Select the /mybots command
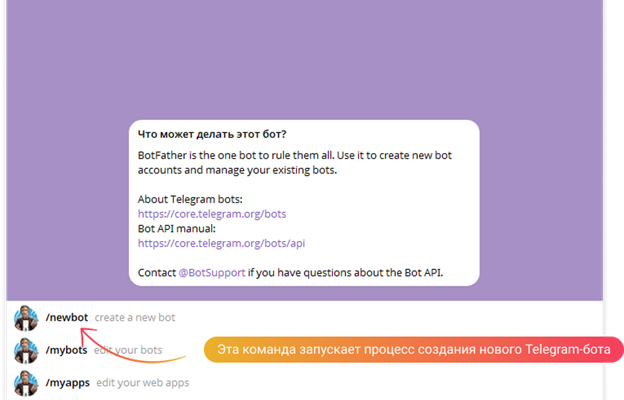624x400 pixels. pos(66,351)
